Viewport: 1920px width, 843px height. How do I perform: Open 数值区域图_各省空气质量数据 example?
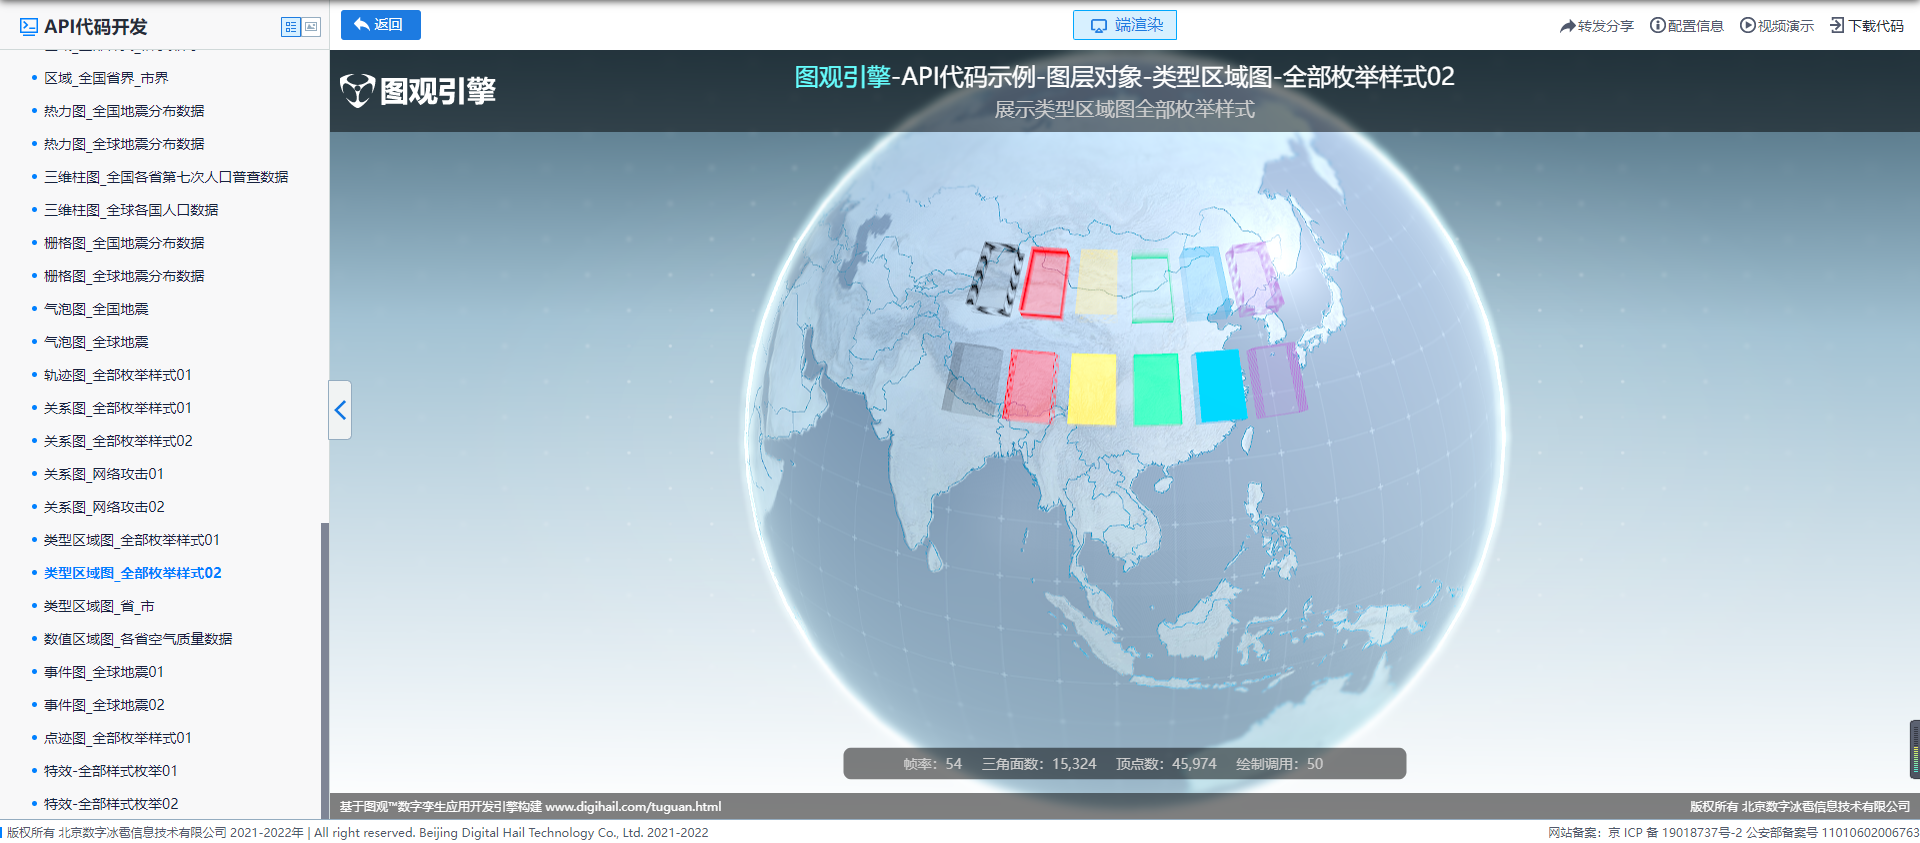138,639
